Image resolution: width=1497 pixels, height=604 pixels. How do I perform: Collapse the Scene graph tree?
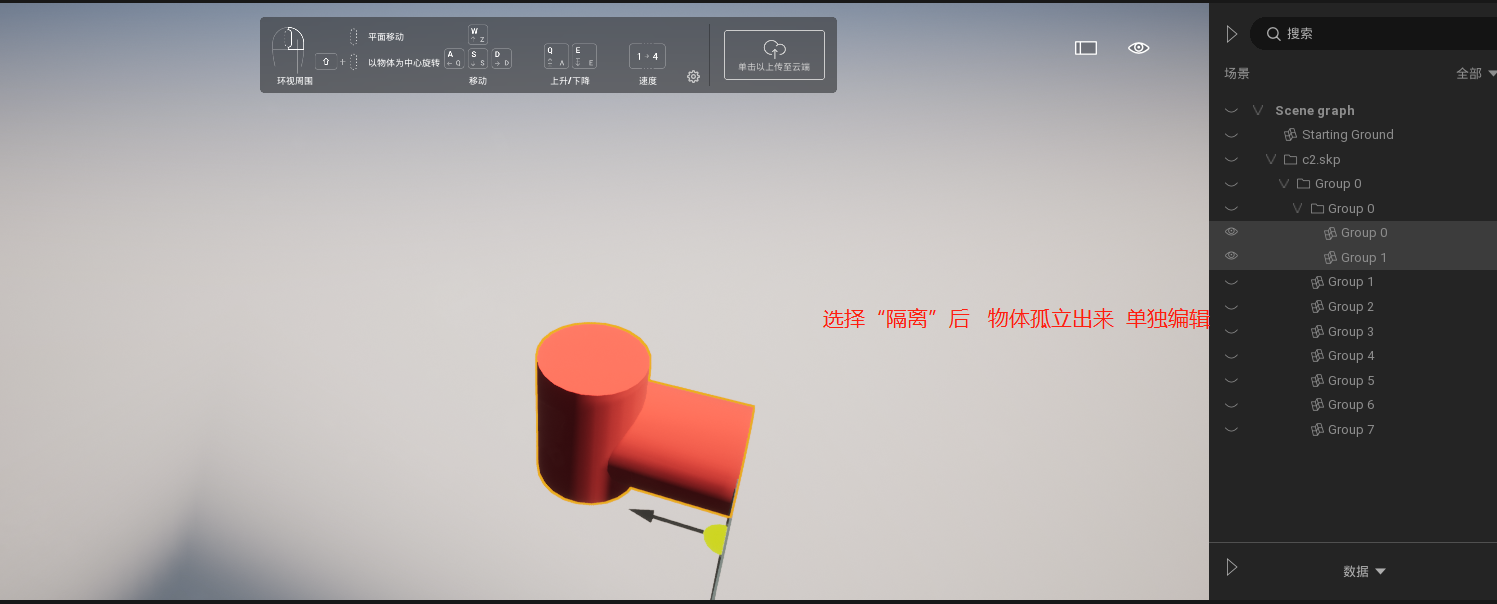pos(1258,111)
